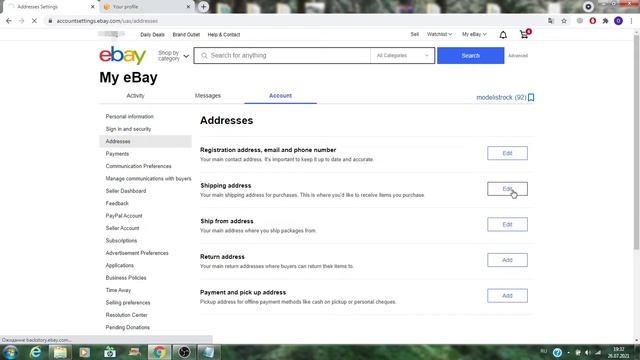The image size is (640, 360).
Task: Edit the Shipping address
Action: [x=507, y=189]
